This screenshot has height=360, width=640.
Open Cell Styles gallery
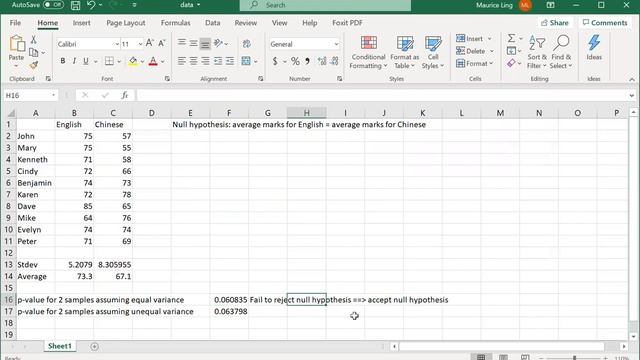tap(433, 52)
